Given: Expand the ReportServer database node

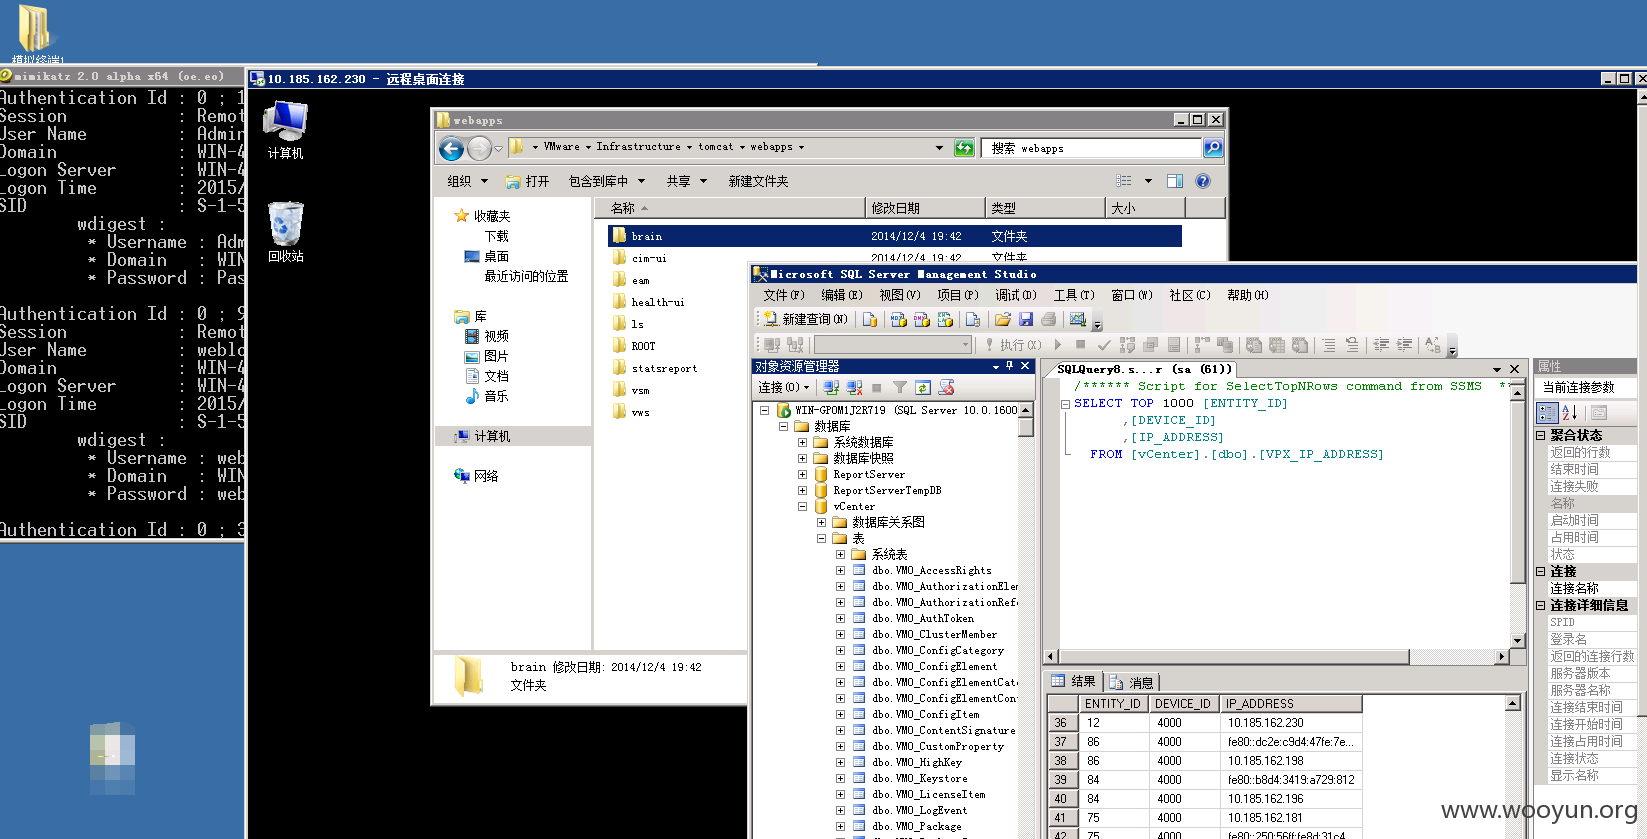Looking at the screenshot, I should 802,474.
